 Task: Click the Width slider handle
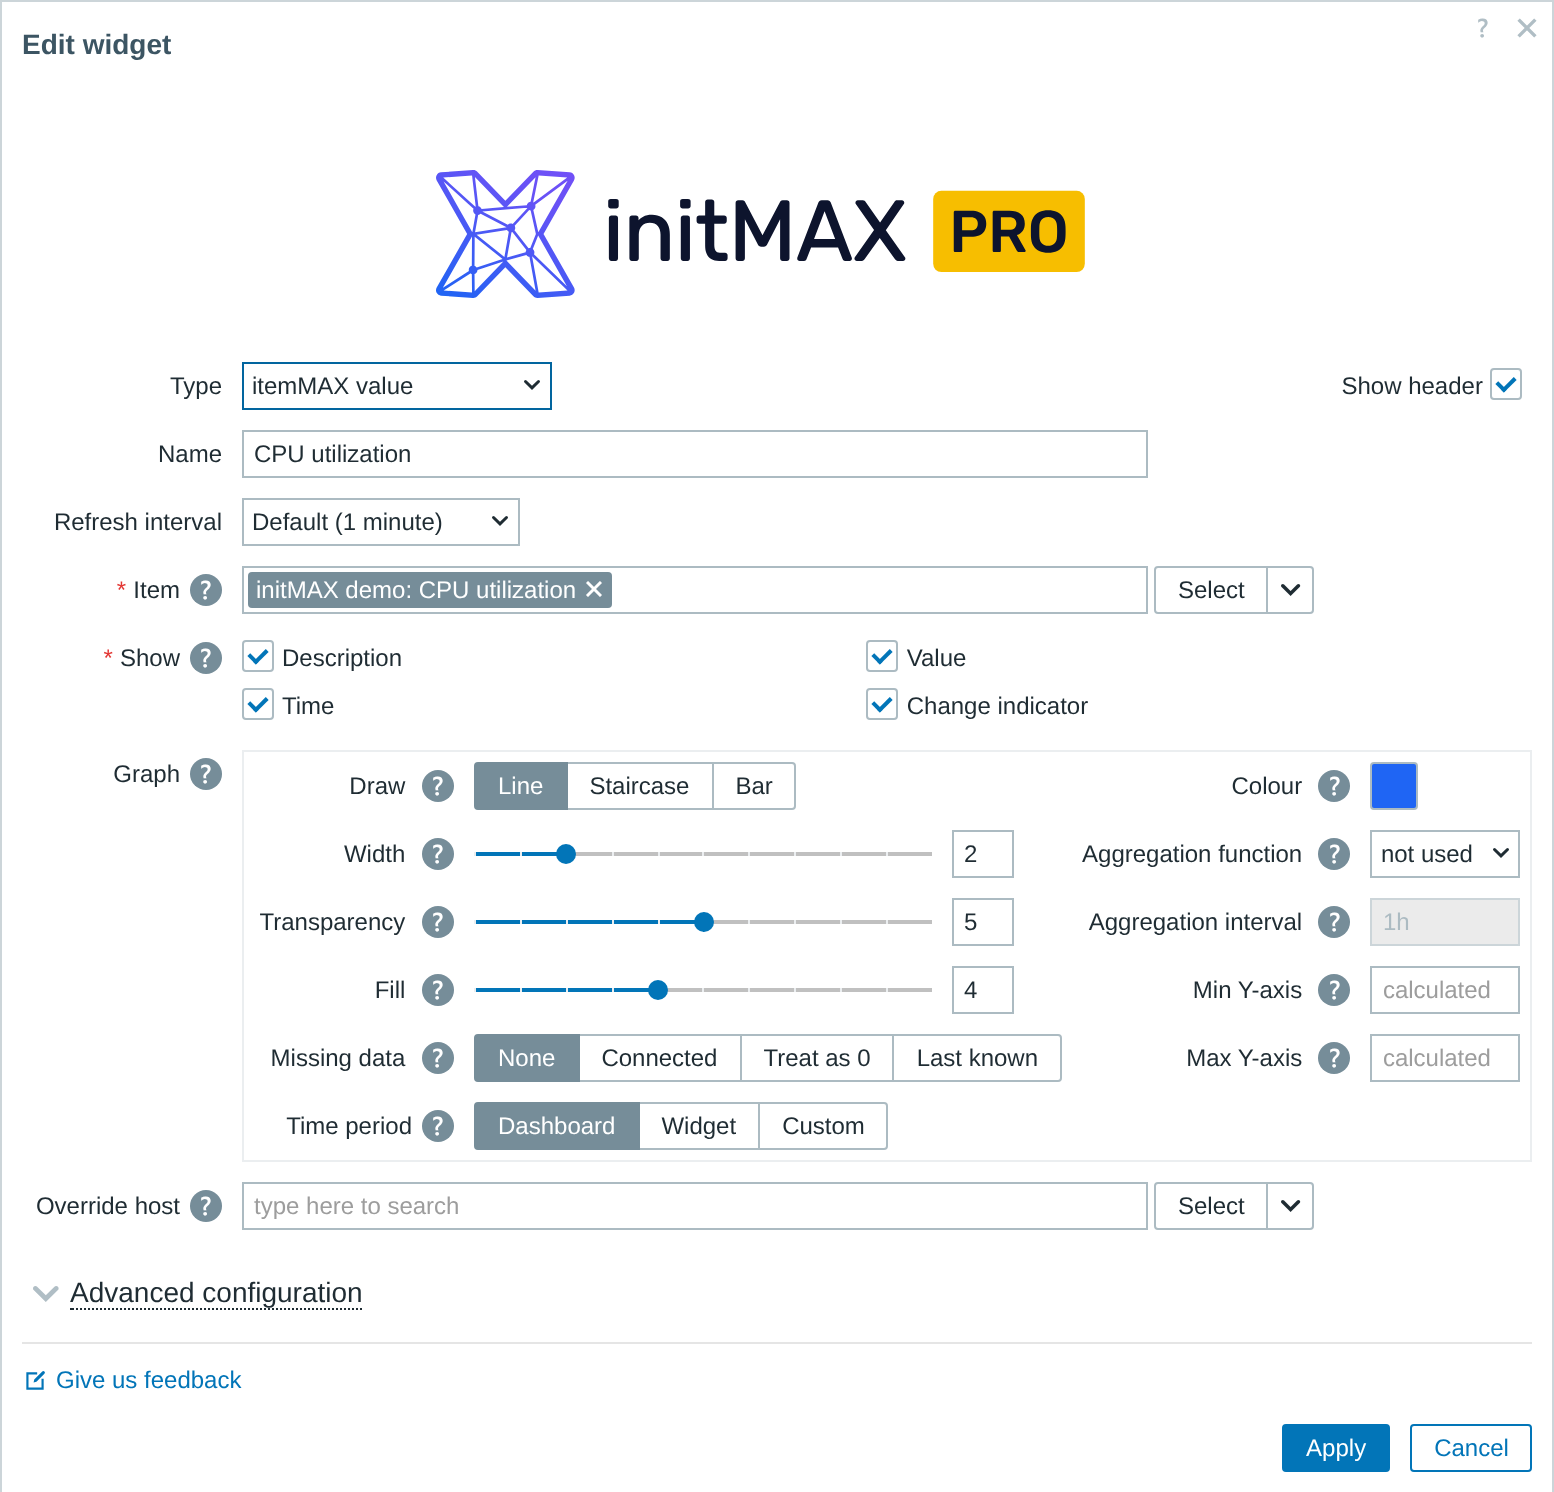click(x=566, y=854)
